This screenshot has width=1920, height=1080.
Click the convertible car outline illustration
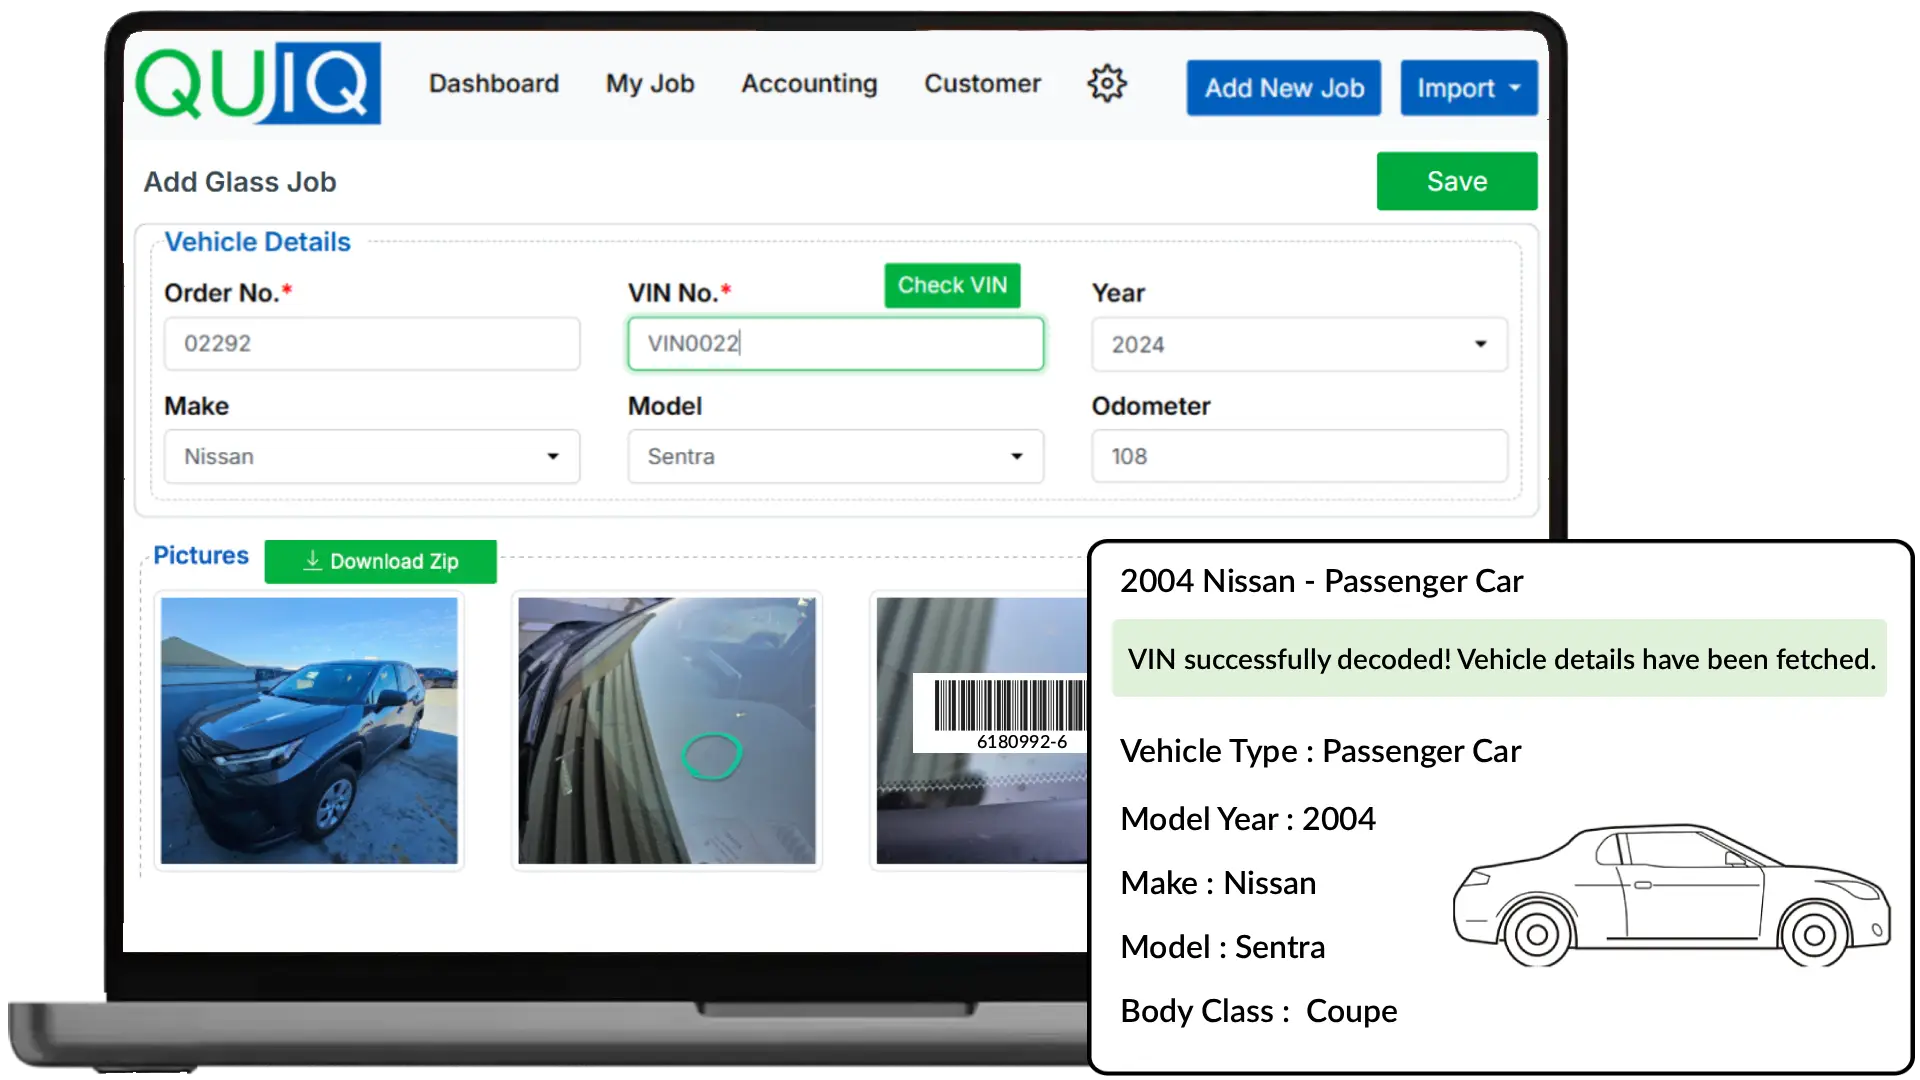pyautogui.click(x=1670, y=895)
